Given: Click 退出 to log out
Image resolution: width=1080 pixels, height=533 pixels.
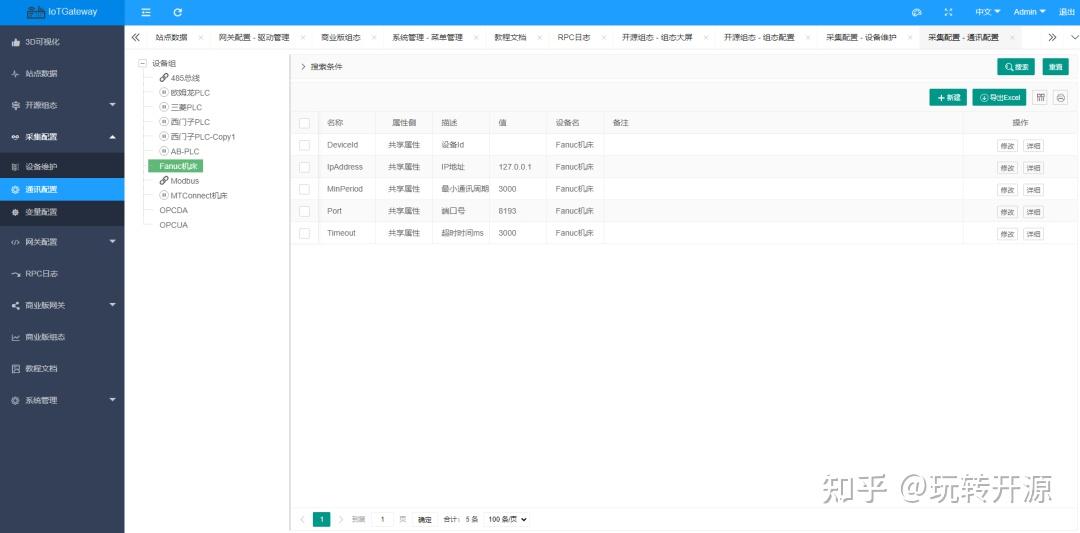Looking at the screenshot, I should (1066, 12).
